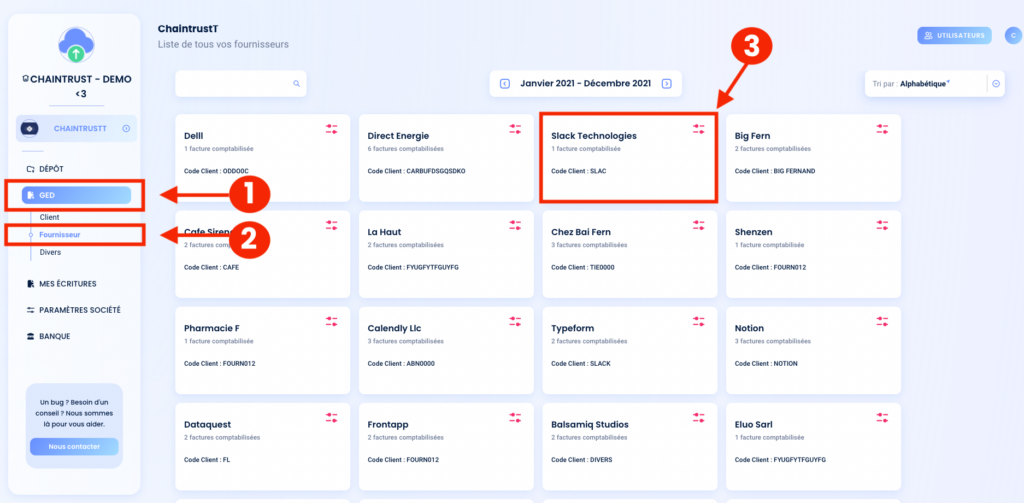The width and height of the screenshot is (1024, 503).
Task: Click the Typeform supplier name
Action: click(x=573, y=328)
